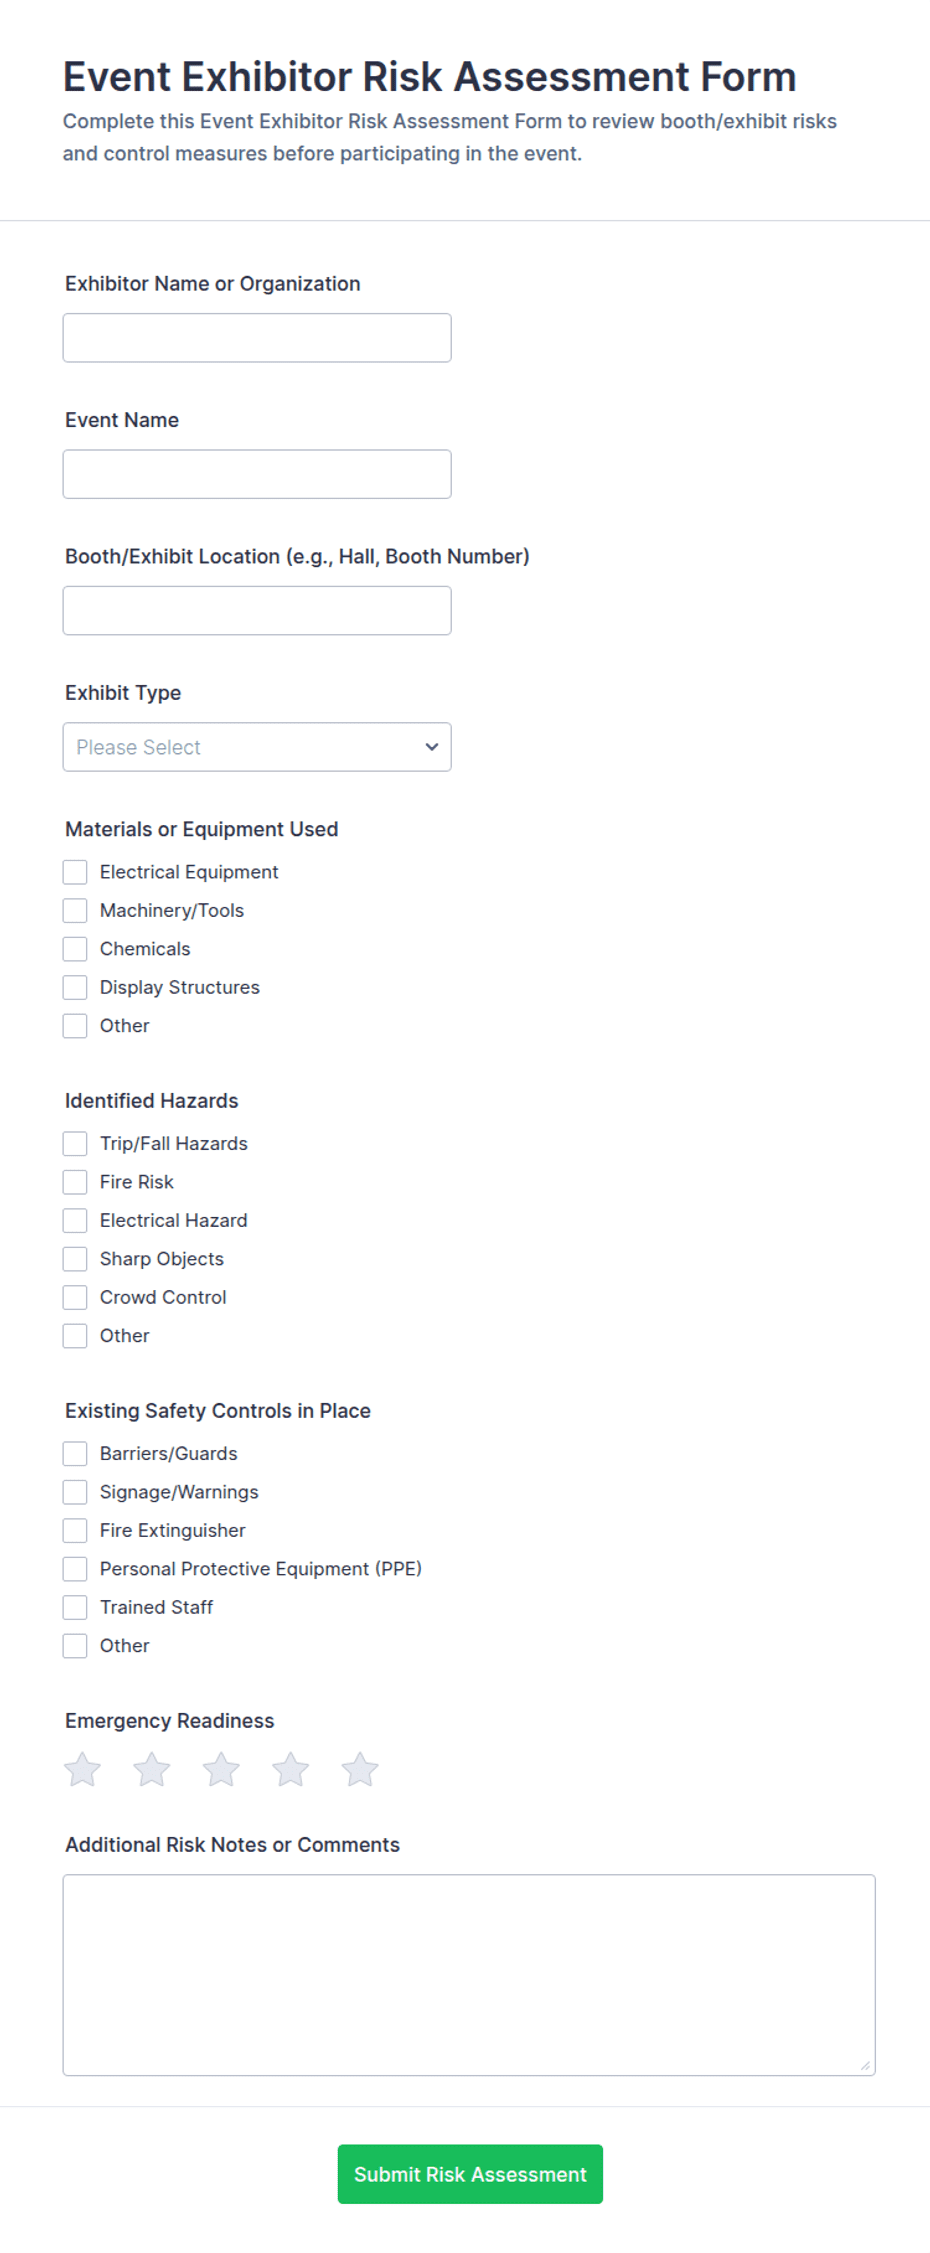Viewport: 930px width, 2253px height.
Task: Give Emergency Readiness five stars
Action: pos(360,1769)
